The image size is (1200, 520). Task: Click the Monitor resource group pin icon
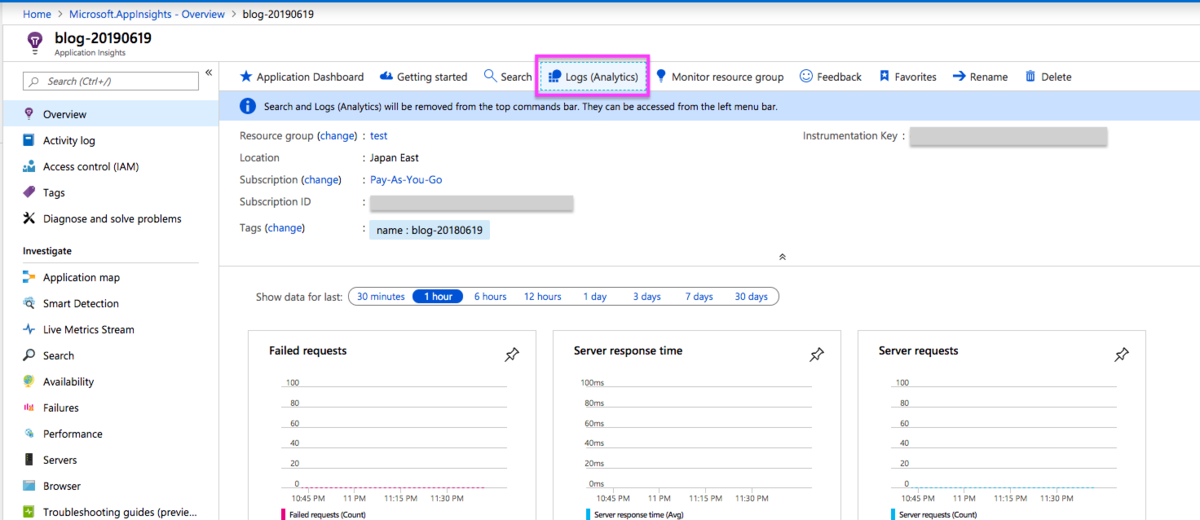[x=660, y=77]
